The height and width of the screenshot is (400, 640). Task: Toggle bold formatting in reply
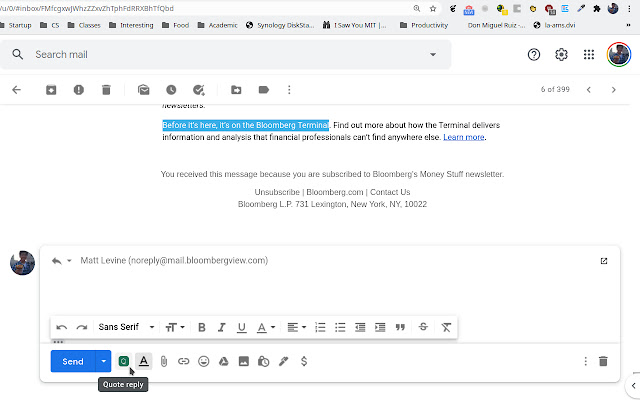coord(202,327)
